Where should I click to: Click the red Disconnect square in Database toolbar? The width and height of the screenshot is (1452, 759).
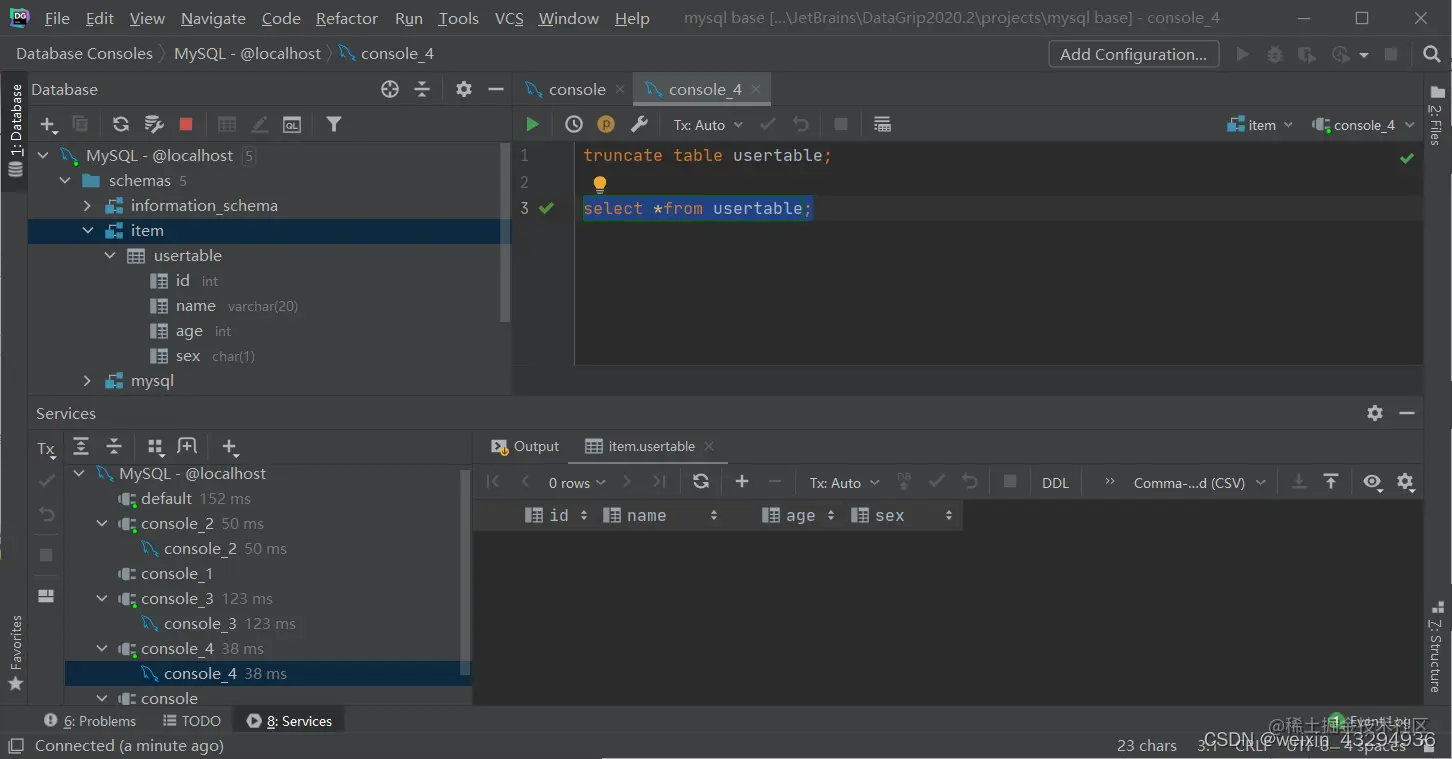click(186, 124)
